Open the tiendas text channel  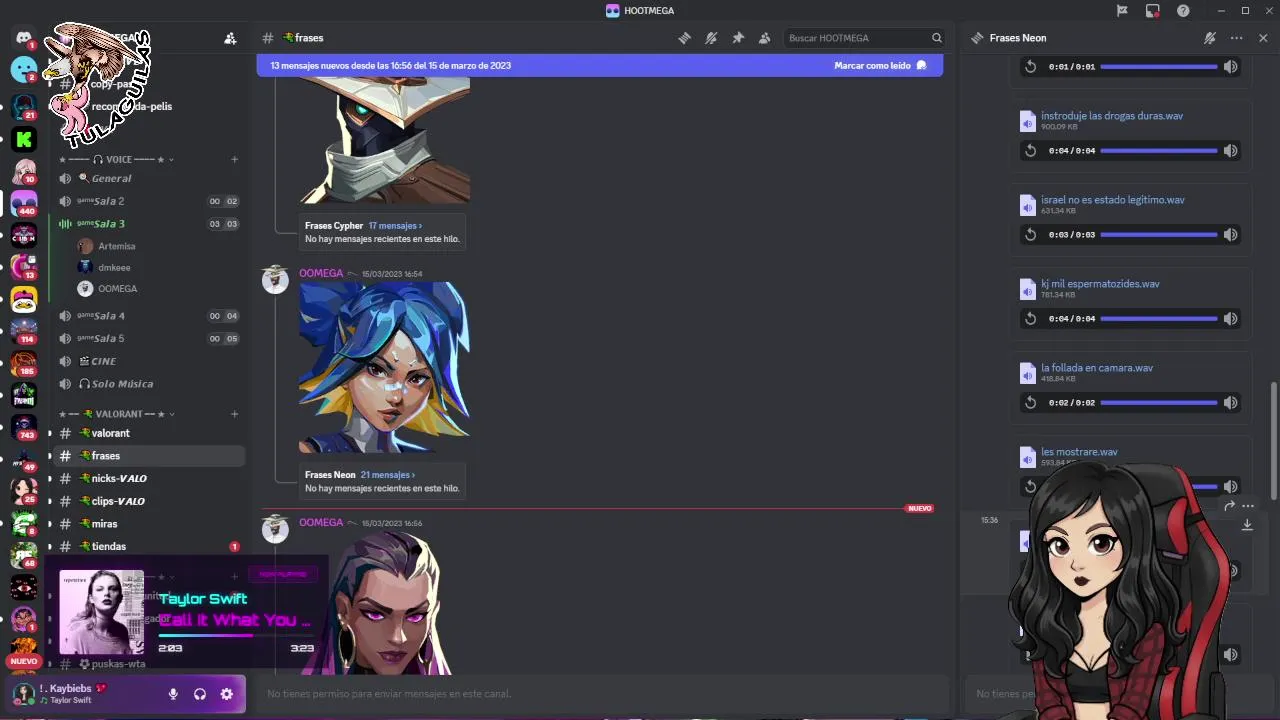pos(149,547)
